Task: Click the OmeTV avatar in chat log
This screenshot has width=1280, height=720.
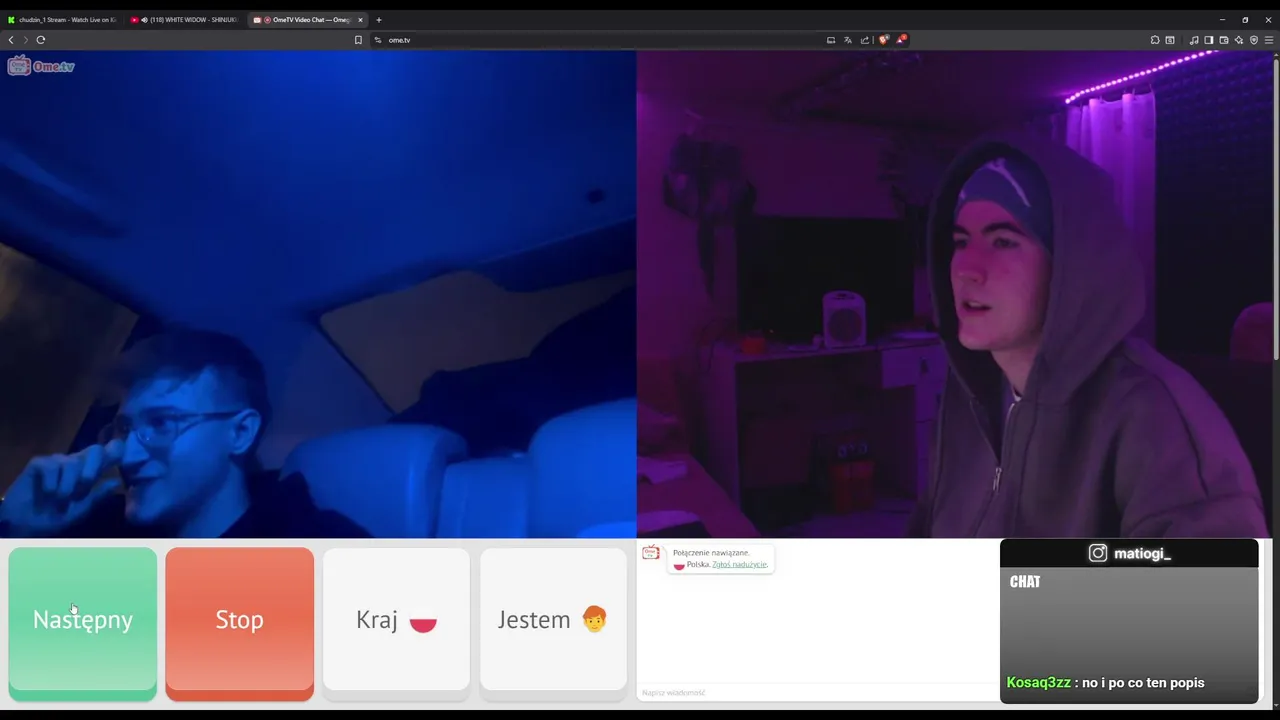Action: click(651, 553)
